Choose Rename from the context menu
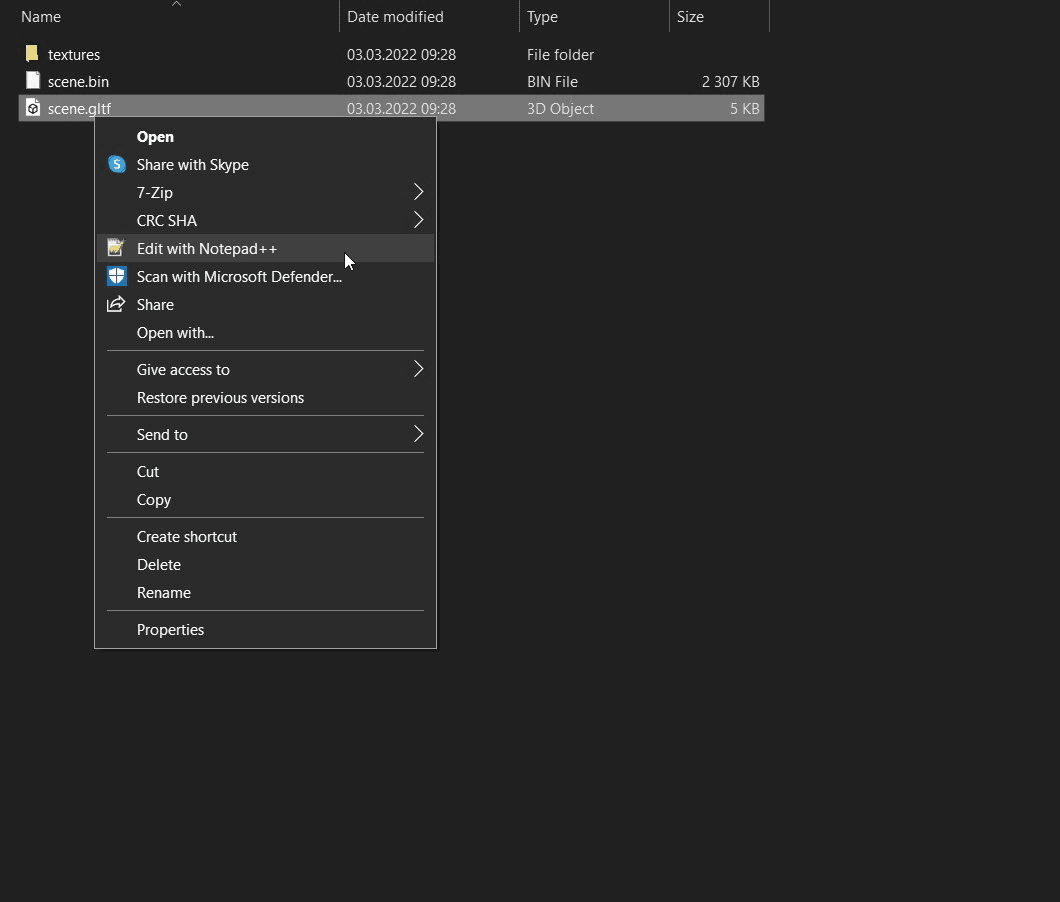 point(163,593)
